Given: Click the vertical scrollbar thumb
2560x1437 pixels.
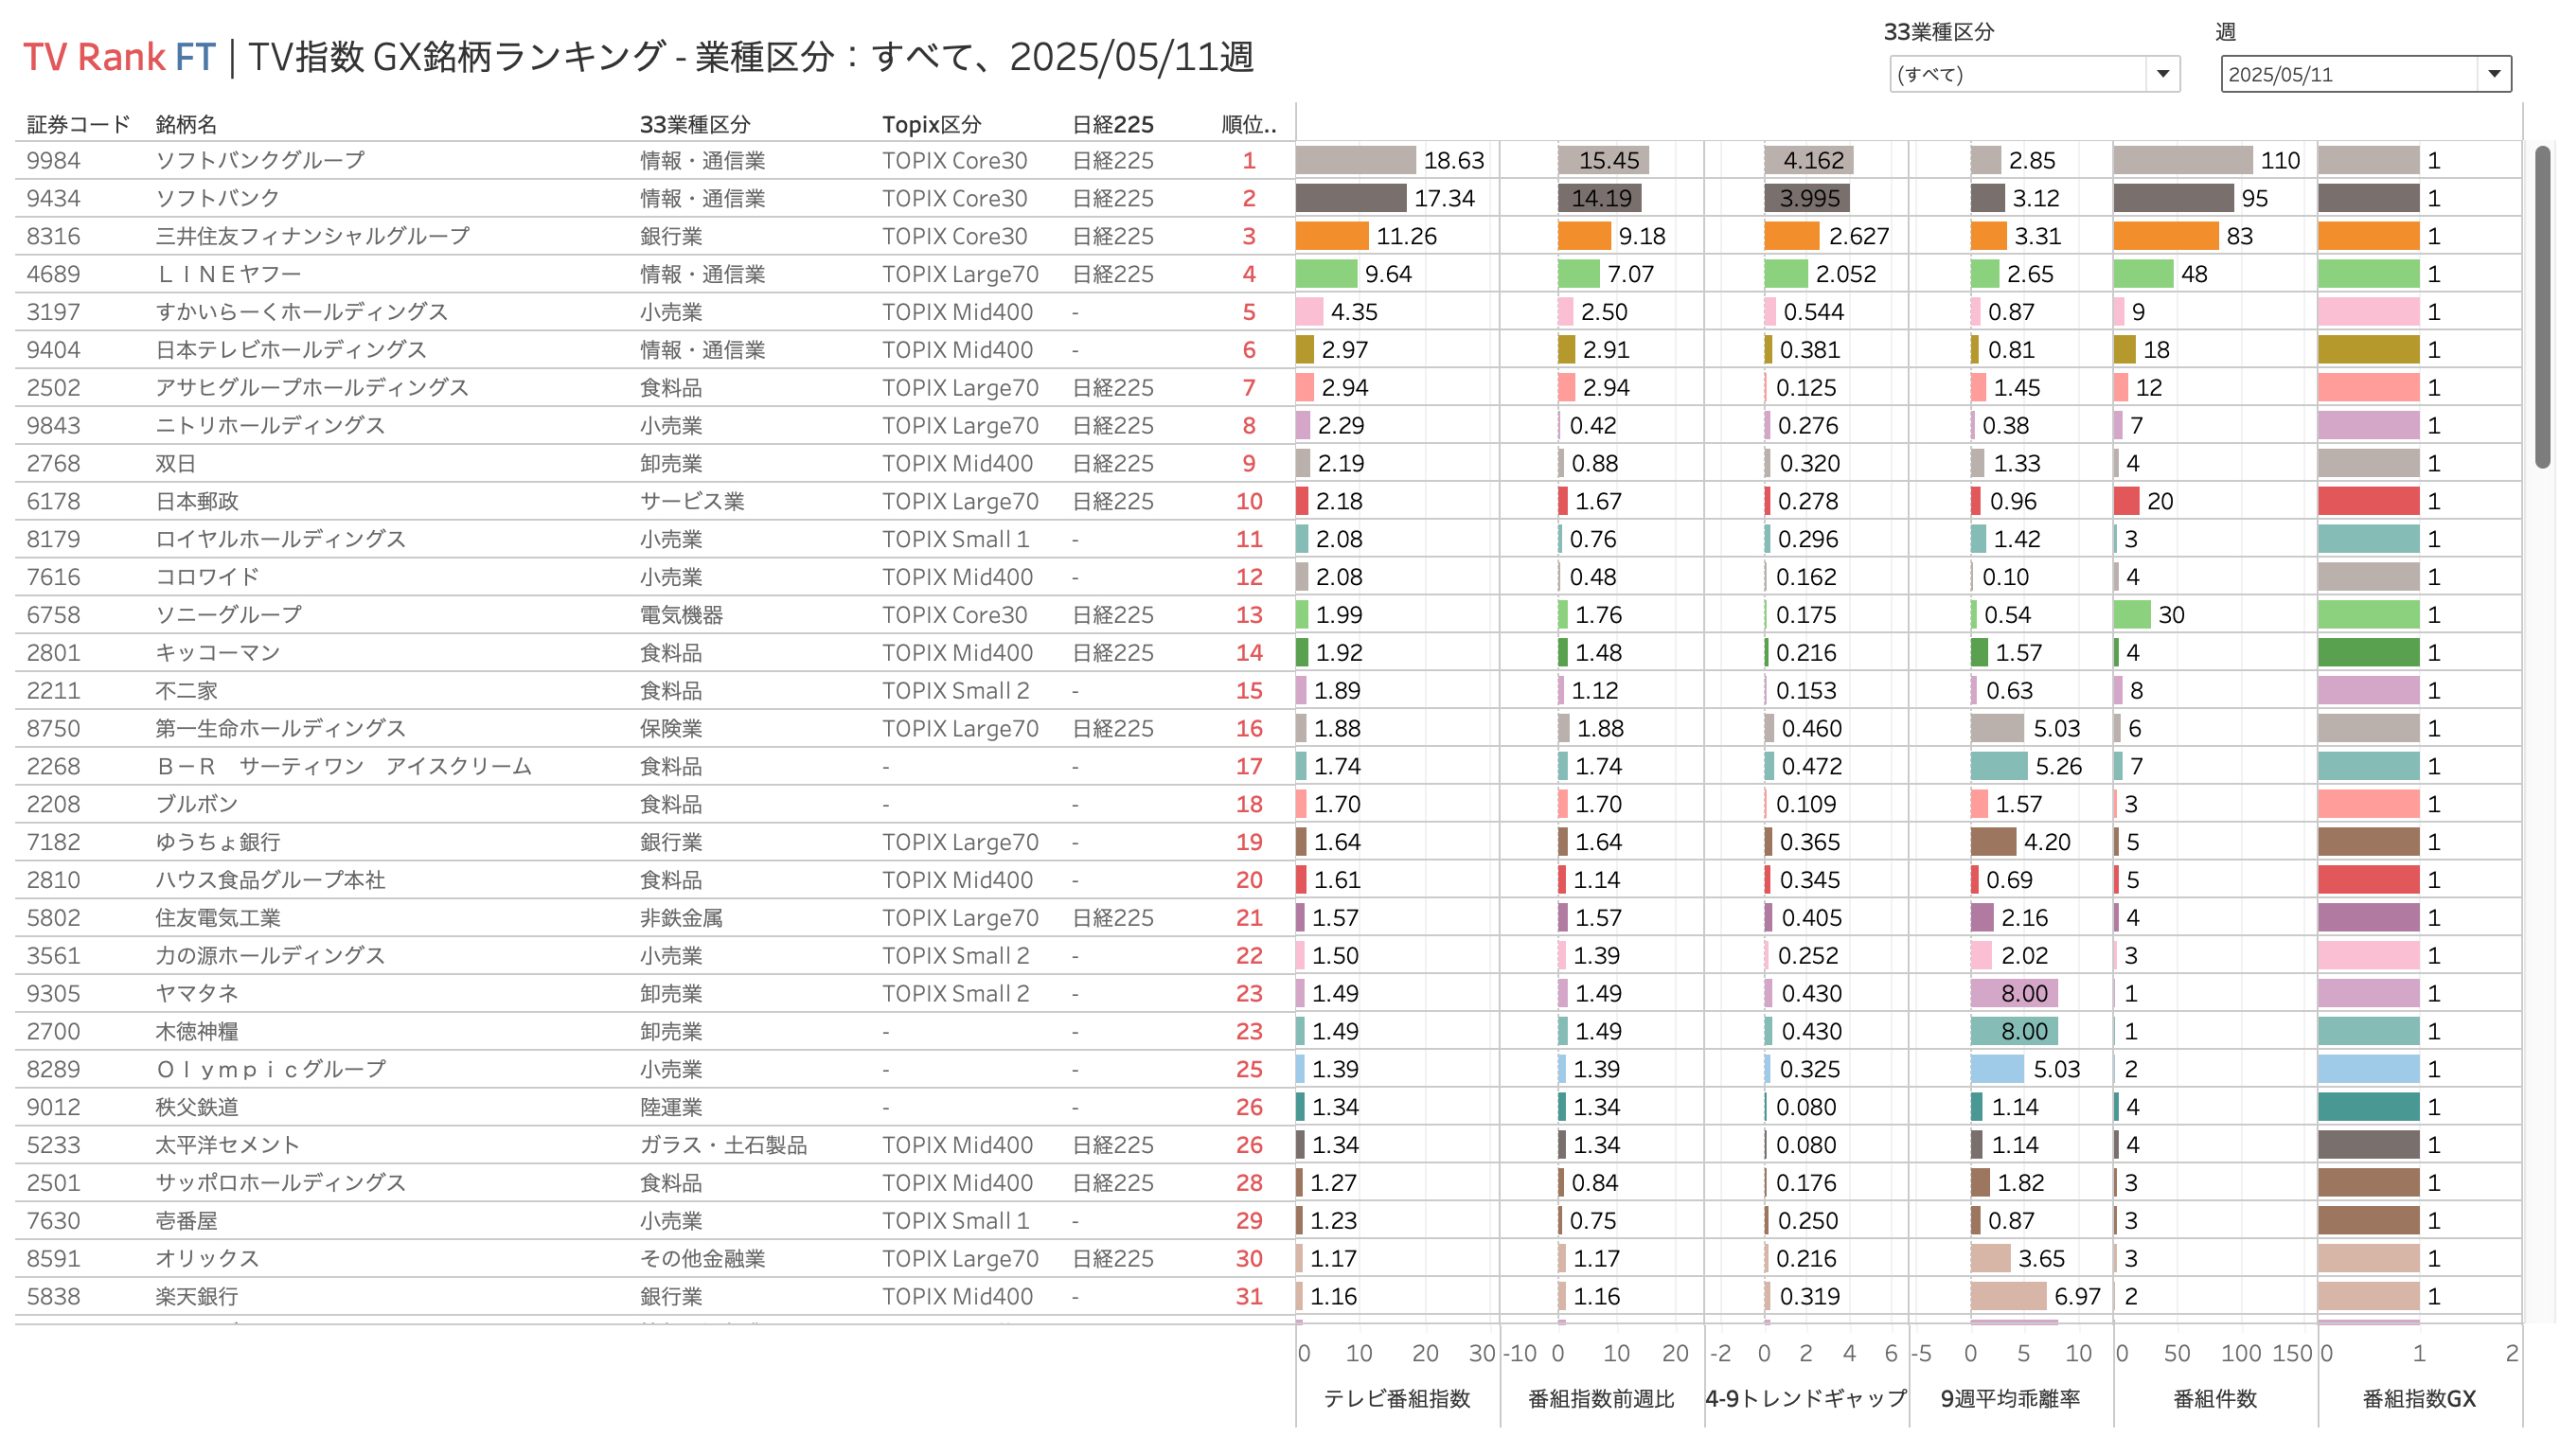Looking at the screenshot, I should tap(2541, 305).
